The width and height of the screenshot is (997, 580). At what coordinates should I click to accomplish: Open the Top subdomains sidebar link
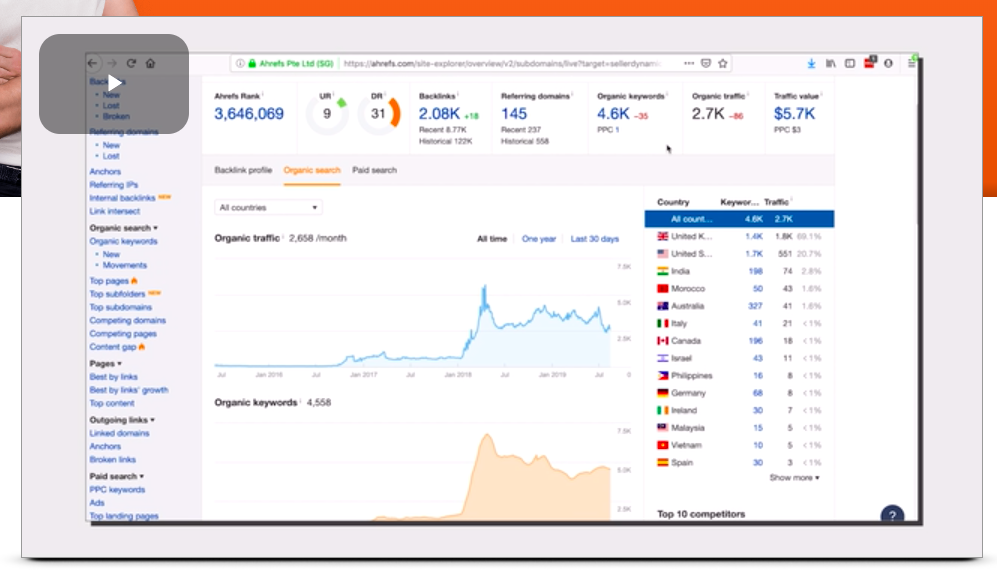[x=121, y=307]
